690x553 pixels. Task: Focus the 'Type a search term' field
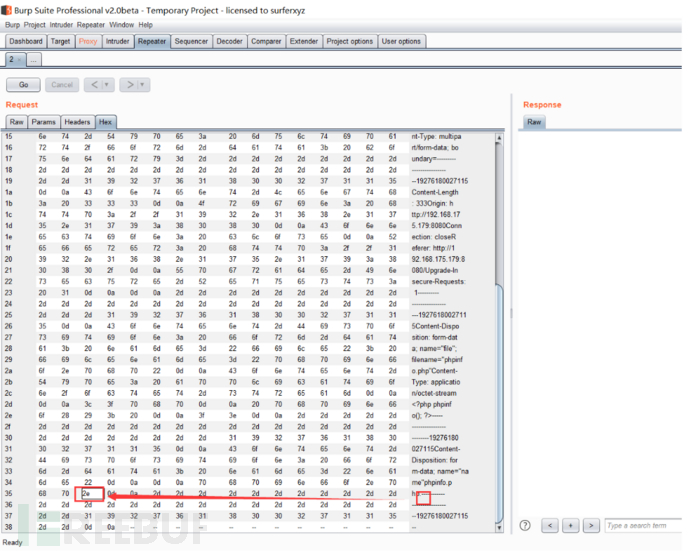(x=644, y=525)
